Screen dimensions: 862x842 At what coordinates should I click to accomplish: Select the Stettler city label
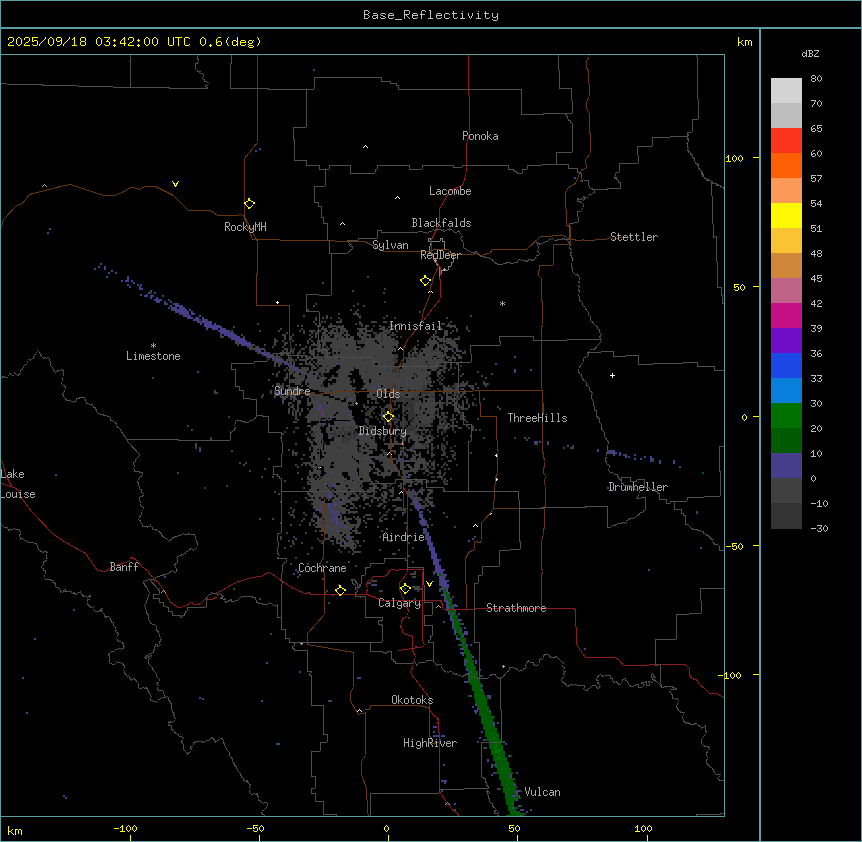pos(634,237)
